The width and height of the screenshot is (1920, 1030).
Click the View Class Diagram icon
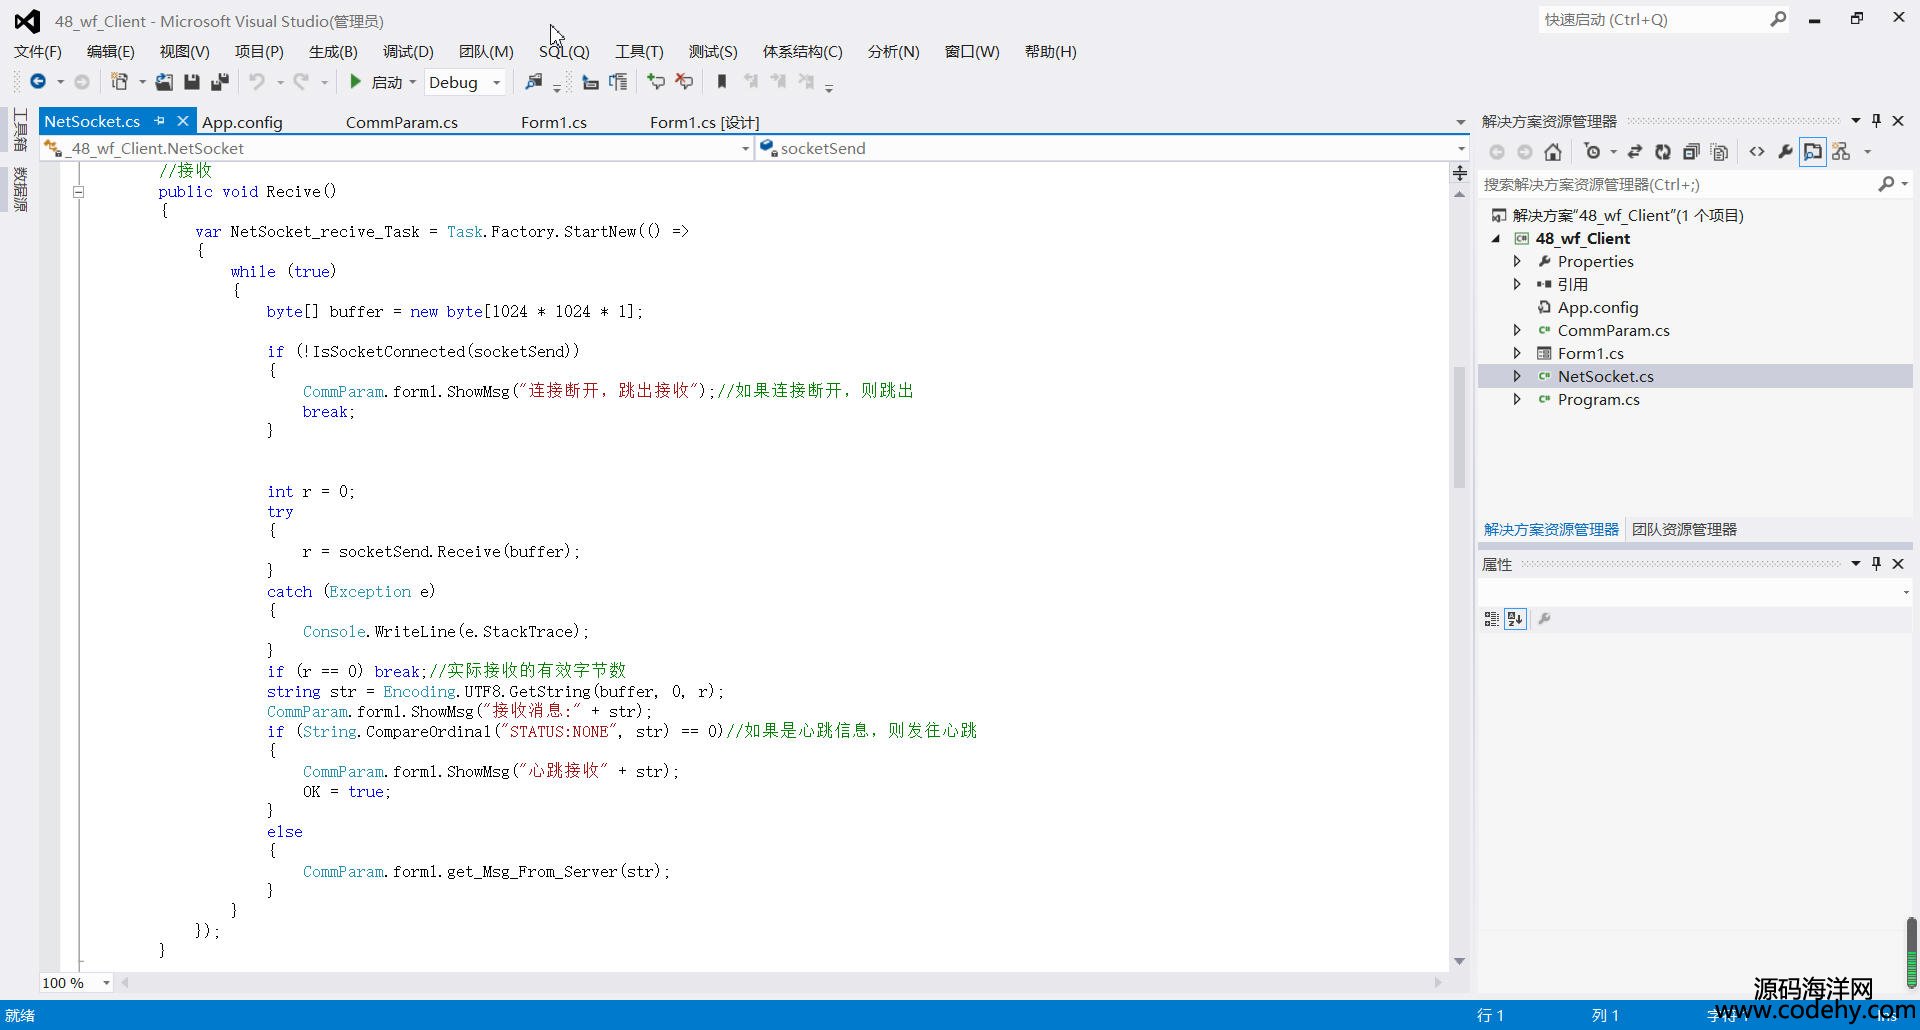tap(1841, 152)
